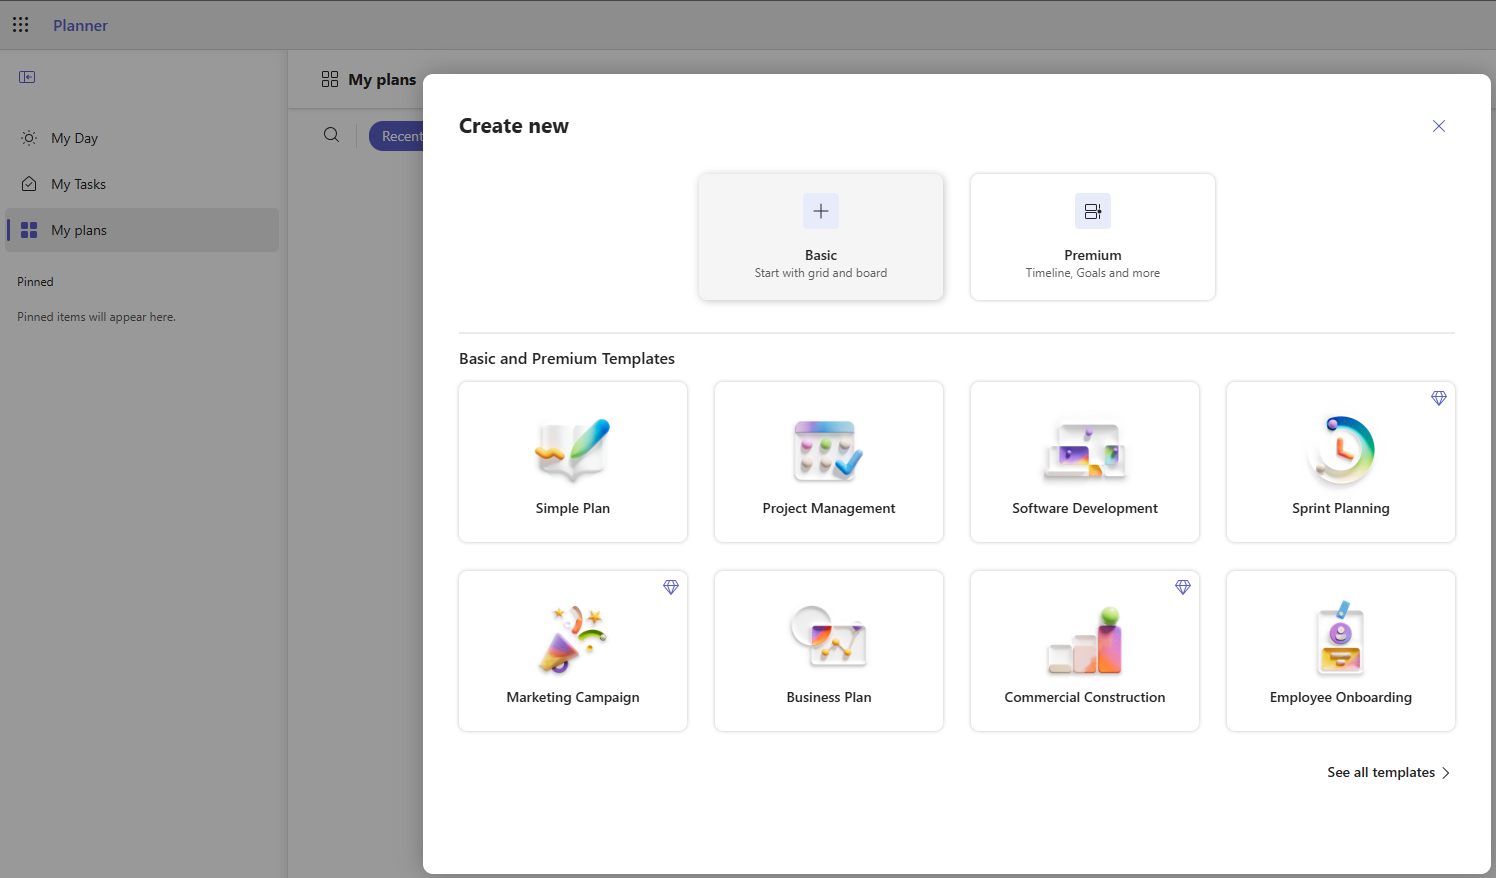Click the Sprint Planning premium diamond icon
Image resolution: width=1496 pixels, height=878 pixels.
point(1438,398)
